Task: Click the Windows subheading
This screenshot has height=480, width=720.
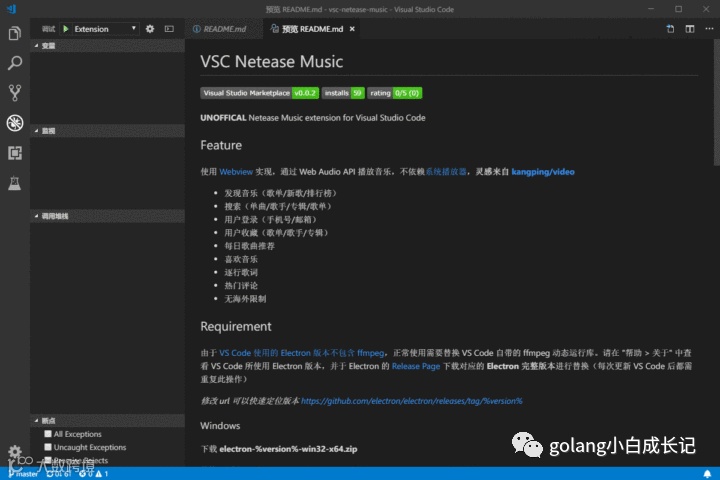Action: pos(220,426)
